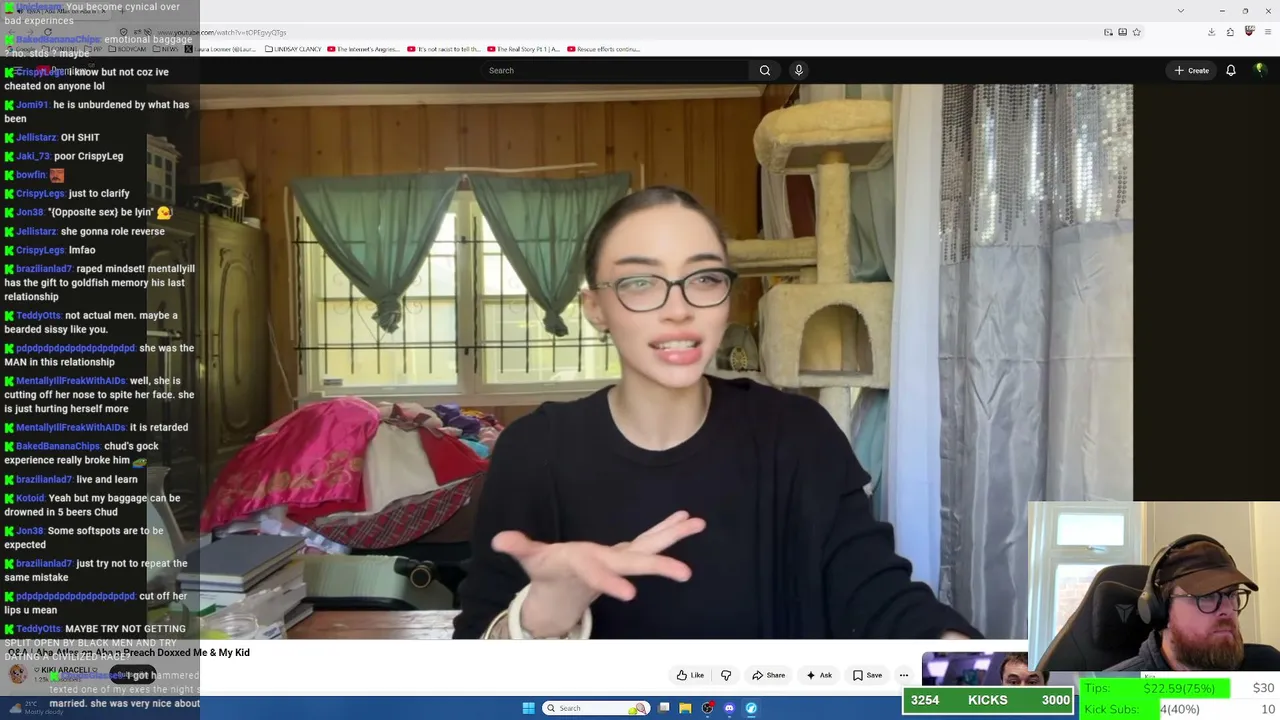
Task: Open the more actions three-dot menu
Action: click(x=904, y=675)
